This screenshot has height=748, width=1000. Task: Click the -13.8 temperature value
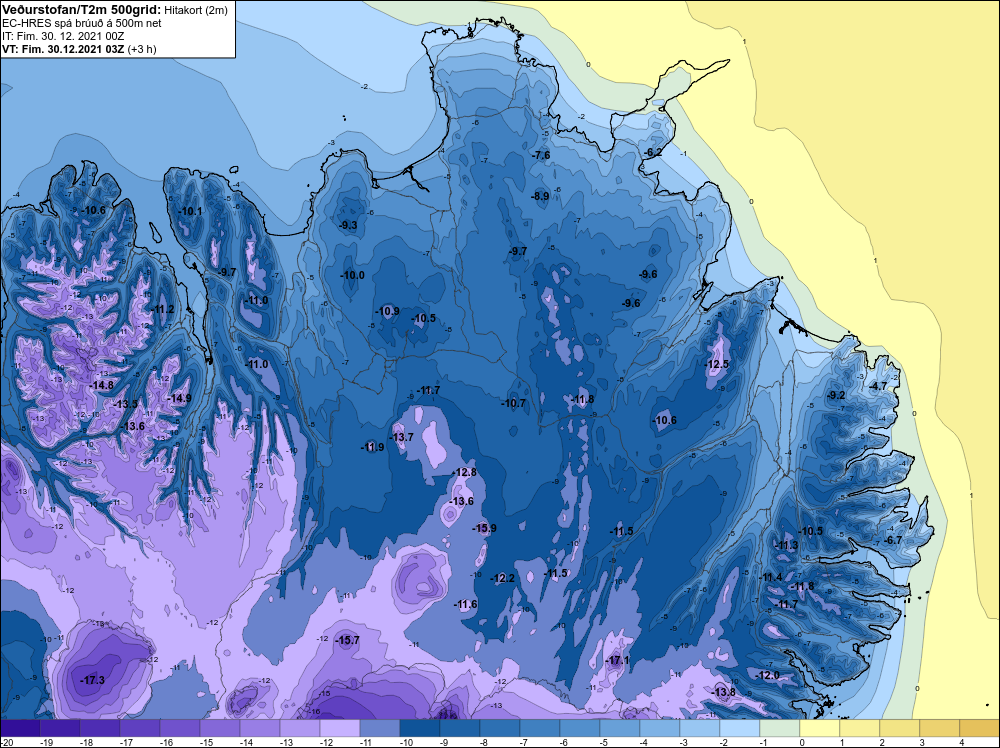click(x=723, y=692)
